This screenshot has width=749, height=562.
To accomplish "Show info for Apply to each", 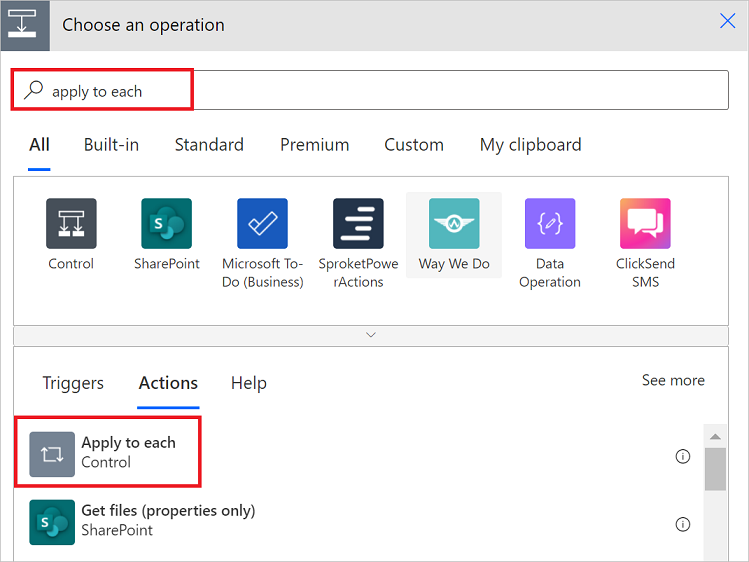I will point(683,456).
